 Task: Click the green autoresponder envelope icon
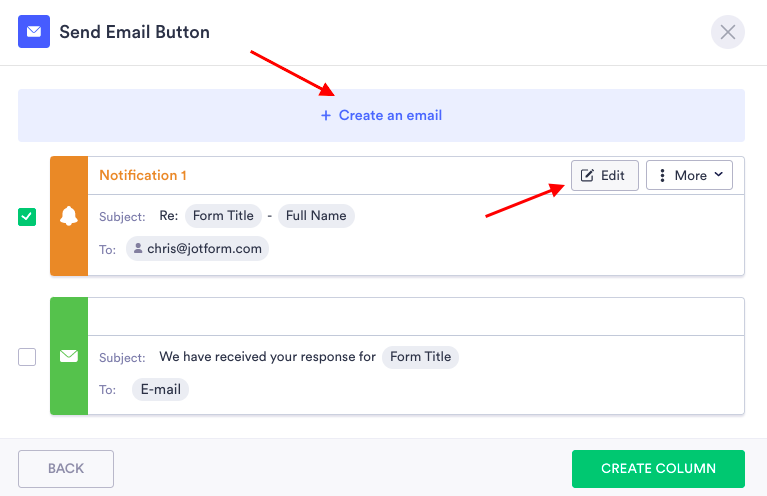69,355
